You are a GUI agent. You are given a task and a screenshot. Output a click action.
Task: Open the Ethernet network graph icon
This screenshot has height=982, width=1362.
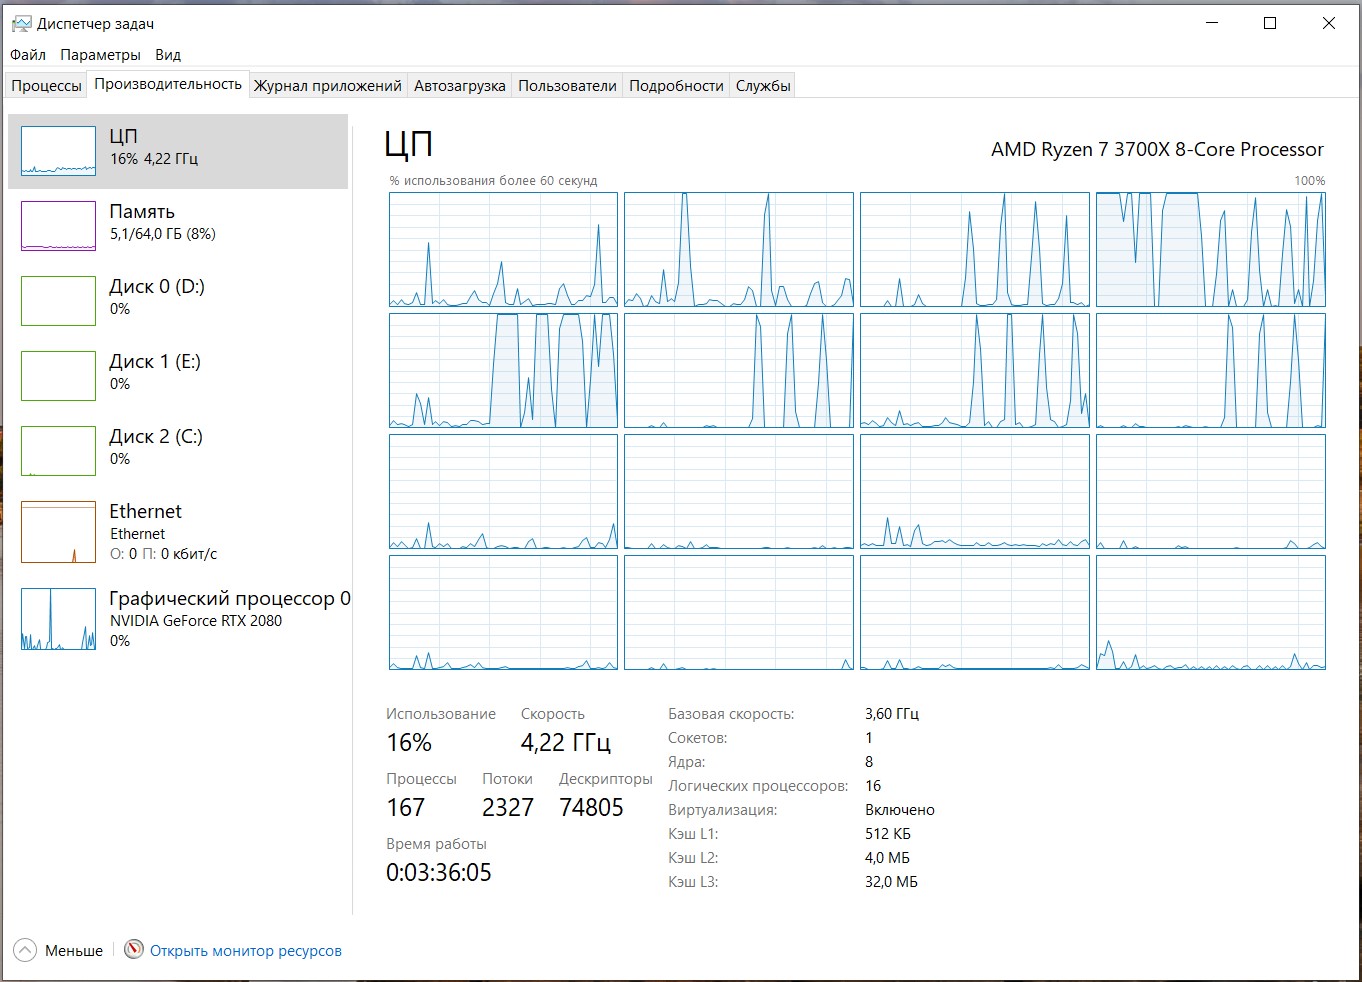click(x=58, y=533)
